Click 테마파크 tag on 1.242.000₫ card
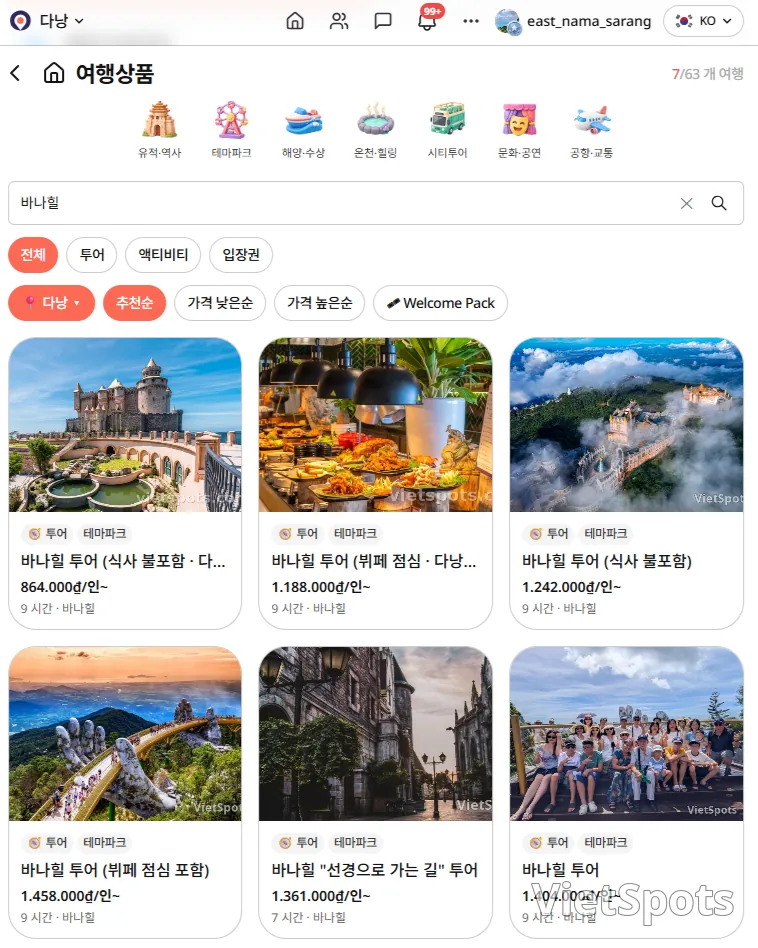 click(606, 534)
